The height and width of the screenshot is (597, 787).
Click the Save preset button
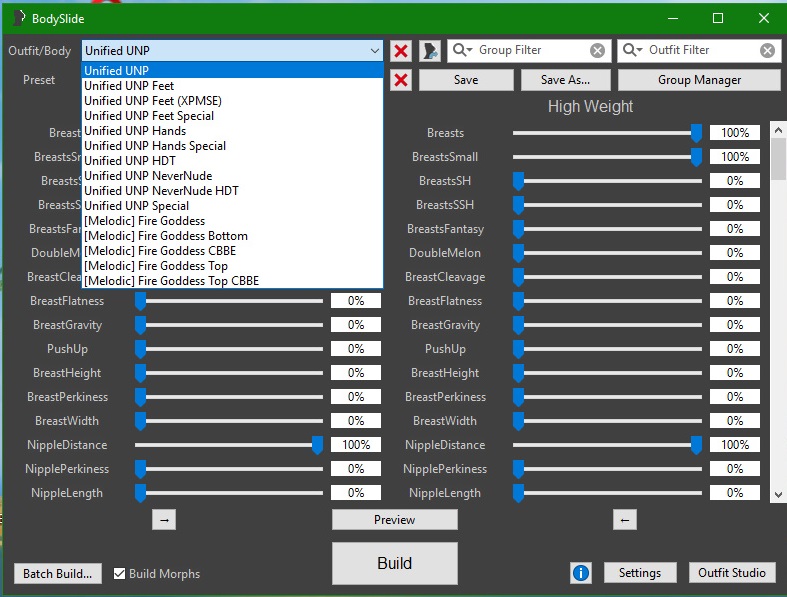(x=466, y=80)
